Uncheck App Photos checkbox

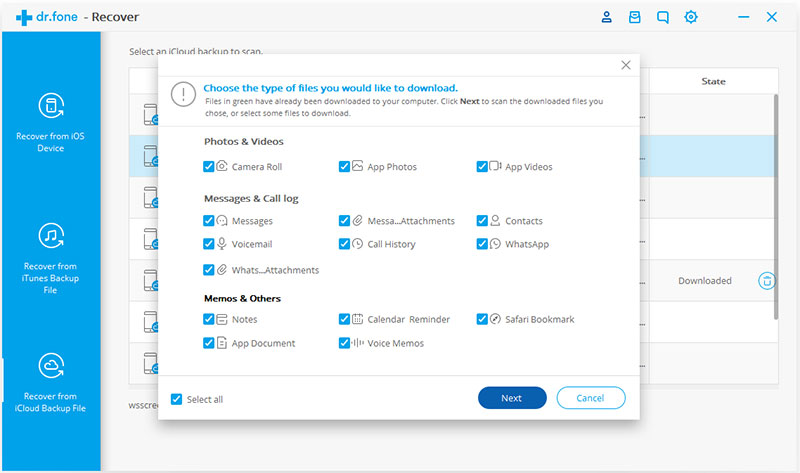click(x=344, y=166)
